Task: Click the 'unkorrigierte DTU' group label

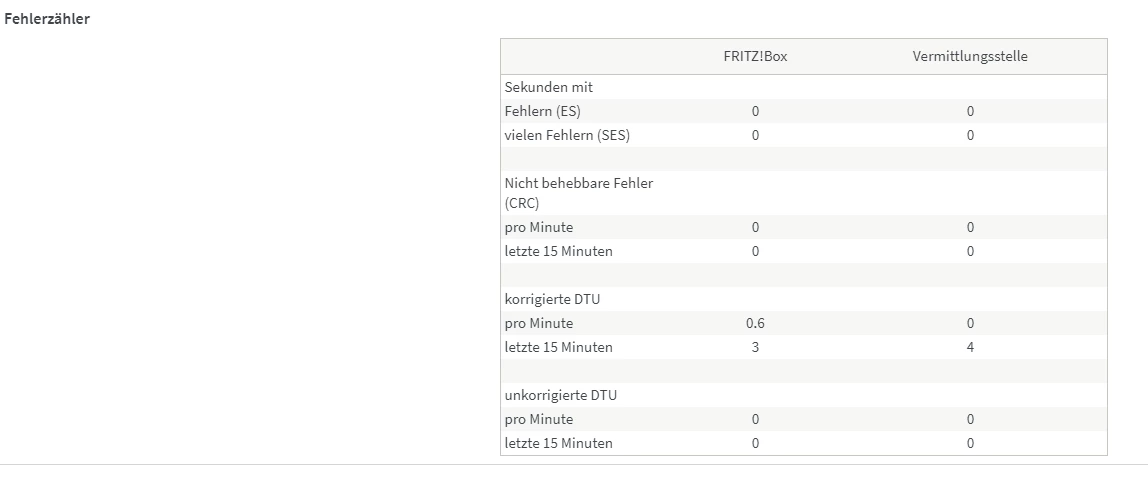Action: point(560,395)
